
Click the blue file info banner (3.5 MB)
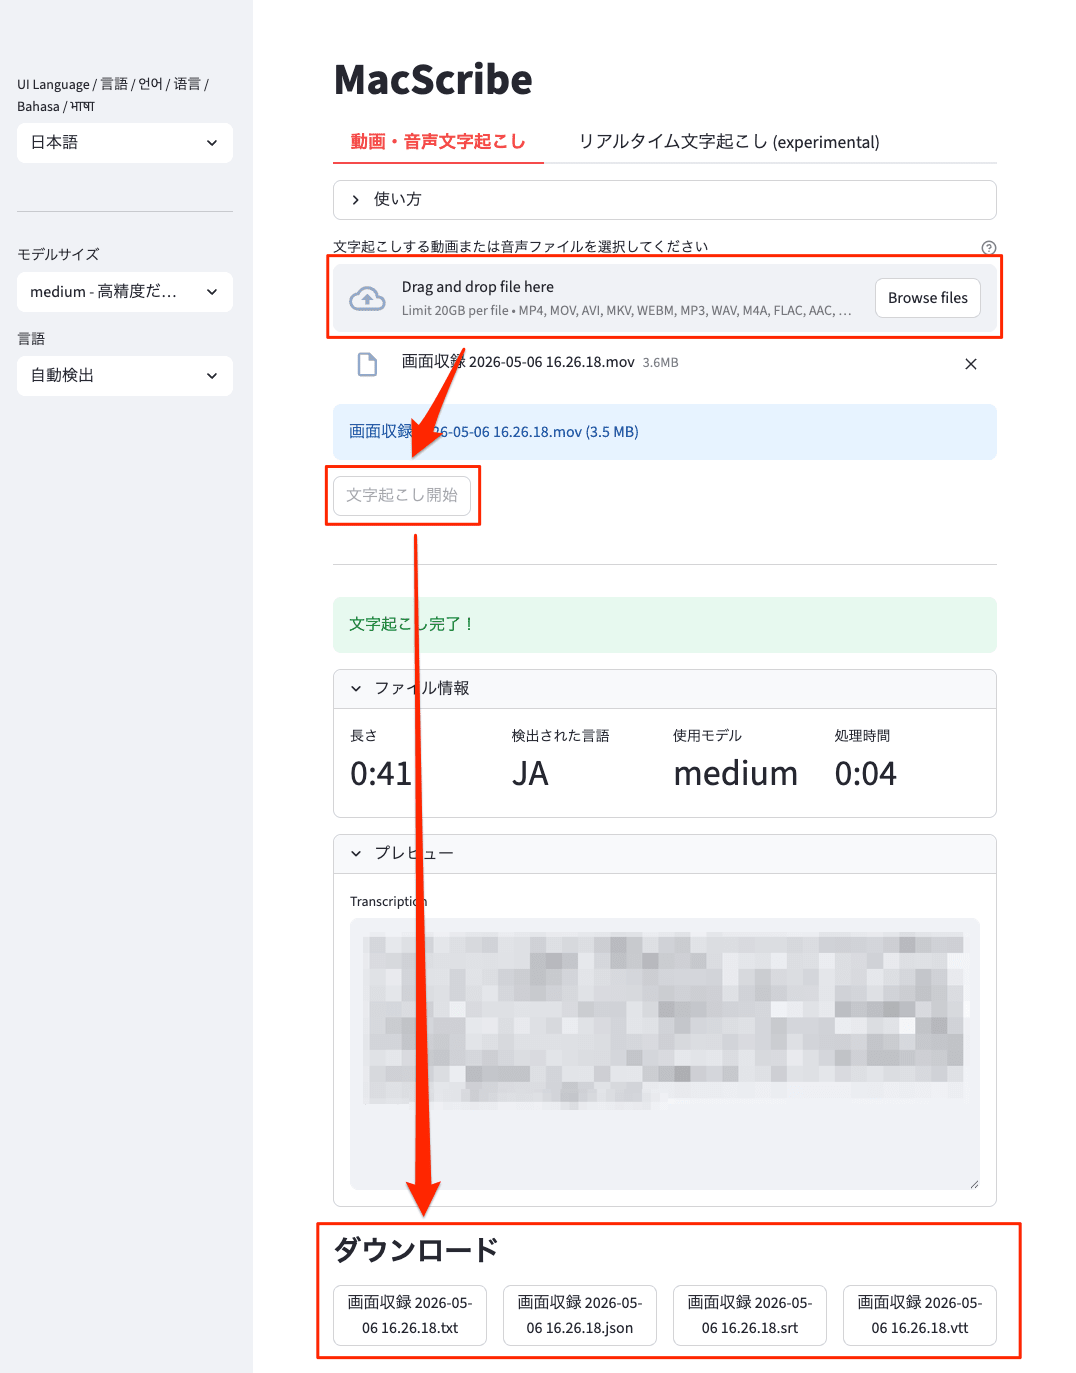(665, 432)
